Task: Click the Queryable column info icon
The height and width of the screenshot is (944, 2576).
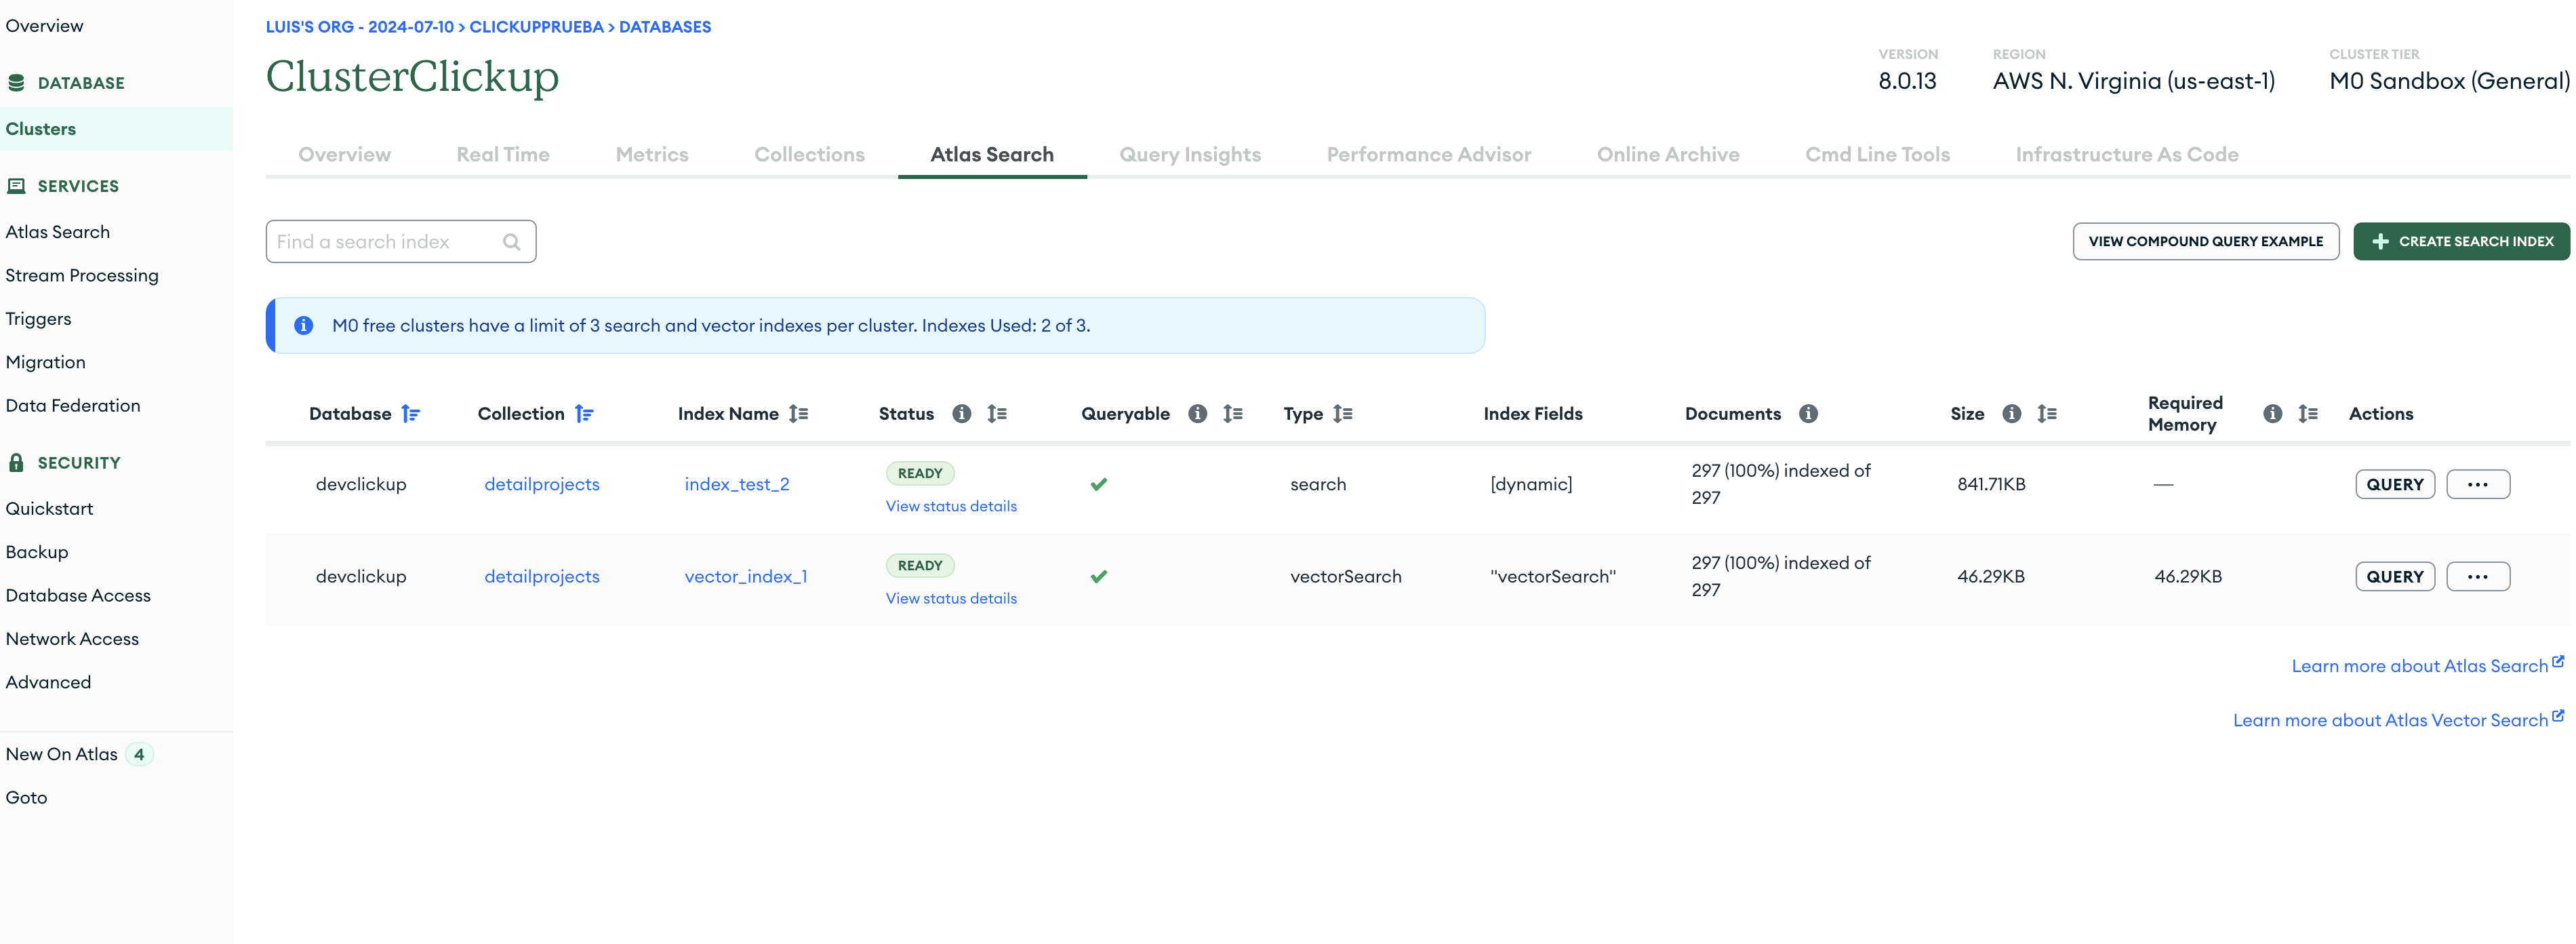Action: click(x=1197, y=414)
